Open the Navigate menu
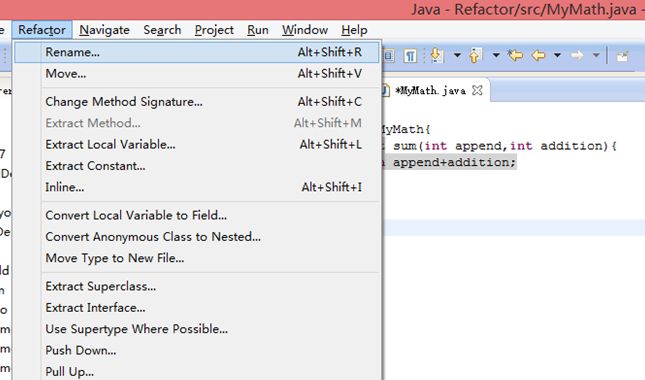This screenshot has width=645, height=380. 104,30
